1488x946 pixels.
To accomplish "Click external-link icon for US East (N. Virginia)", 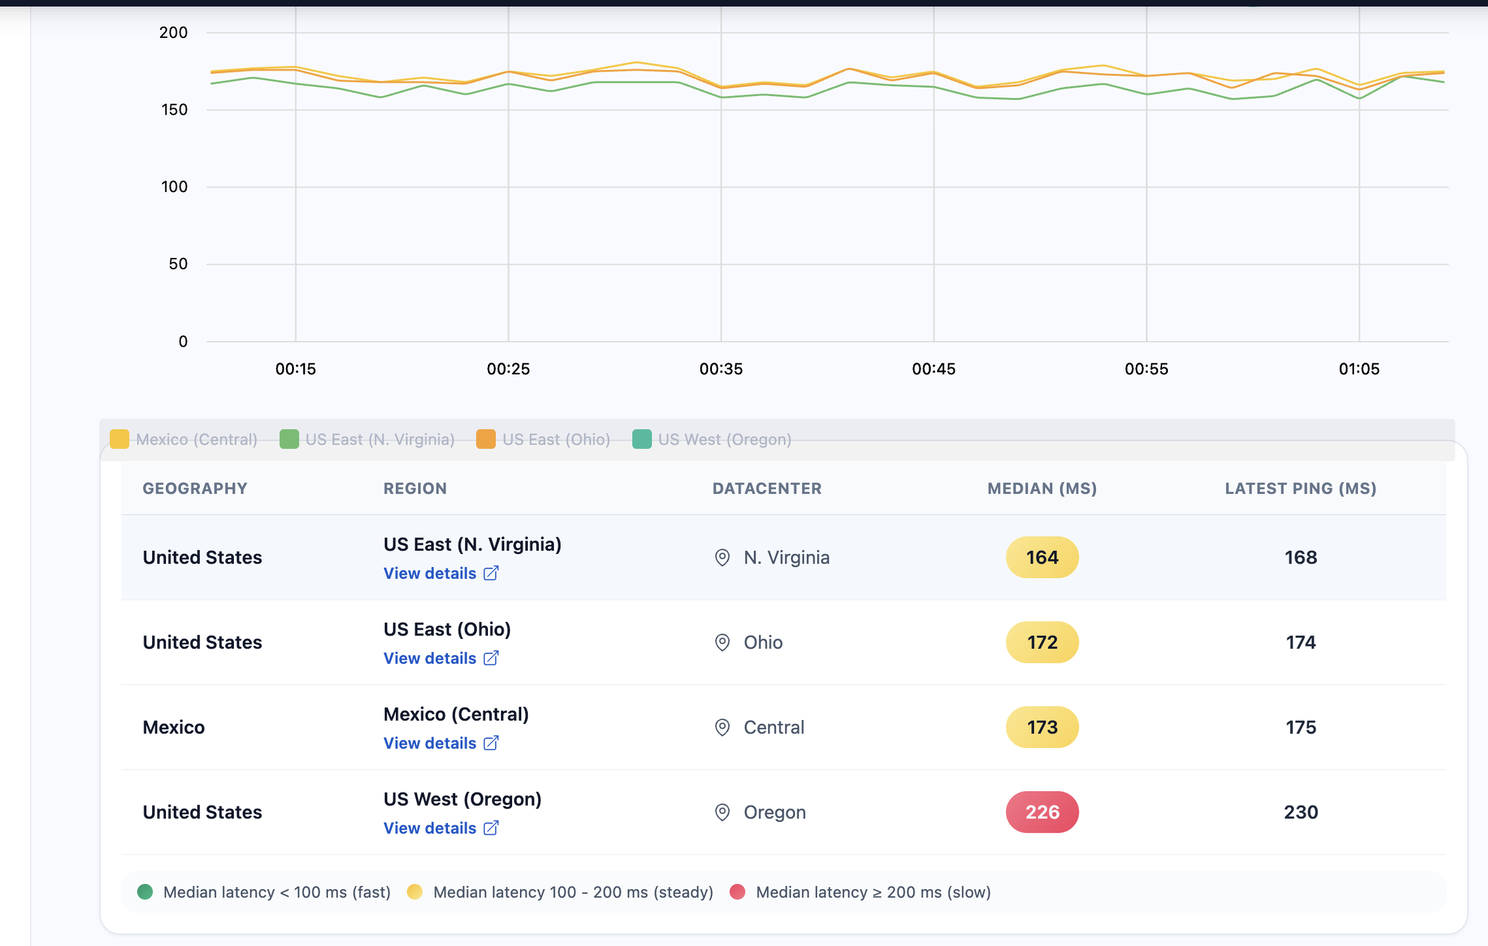I will coord(491,573).
